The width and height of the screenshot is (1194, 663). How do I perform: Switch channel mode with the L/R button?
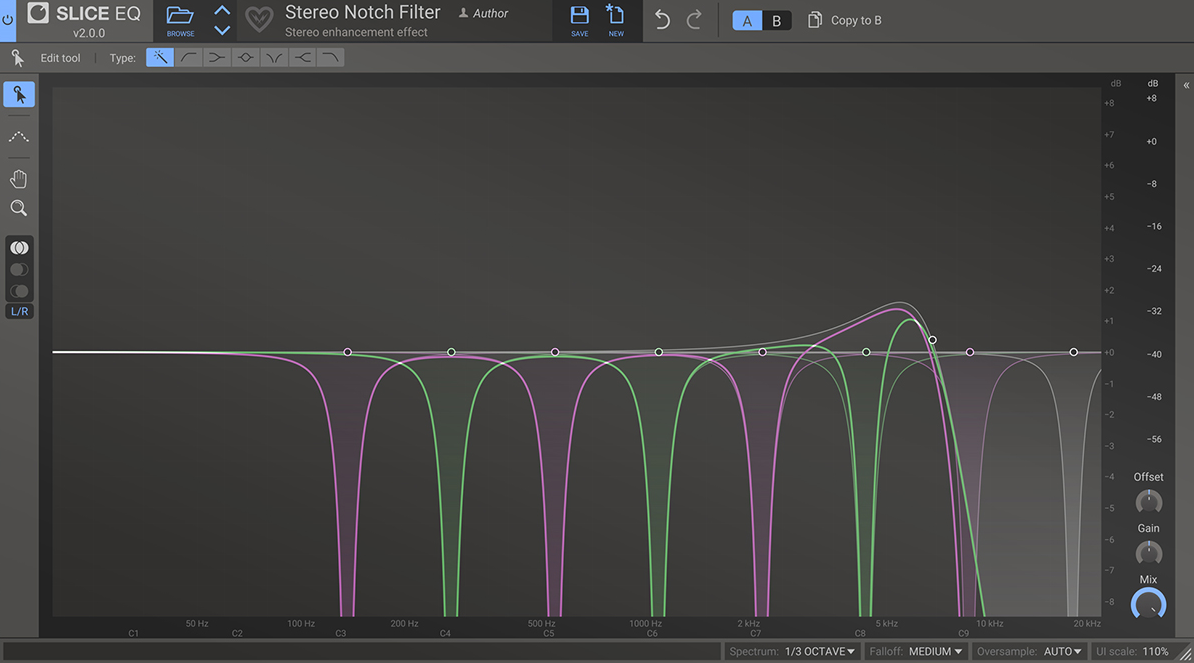pyautogui.click(x=19, y=311)
